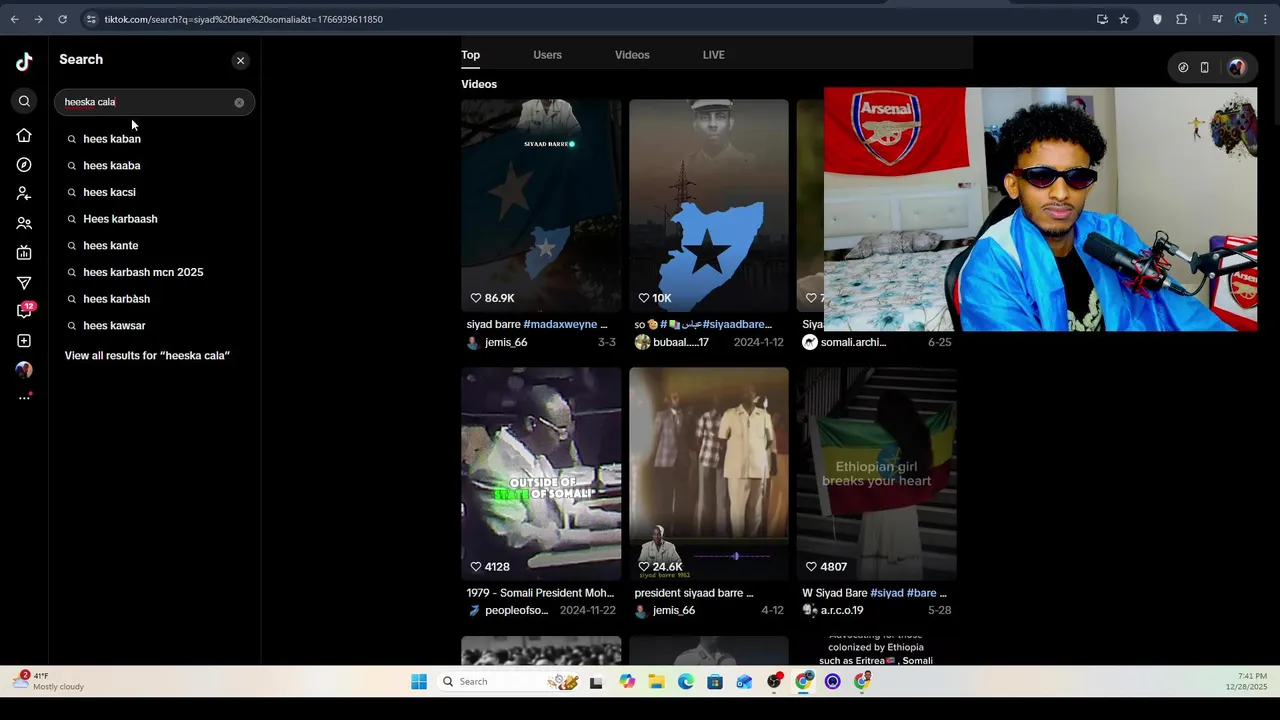Open Activity inbox with 12 badge

[24, 311]
